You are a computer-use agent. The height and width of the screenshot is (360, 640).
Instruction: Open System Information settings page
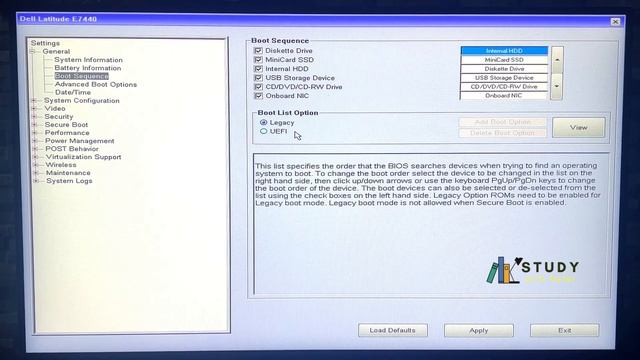pos(88,60)
